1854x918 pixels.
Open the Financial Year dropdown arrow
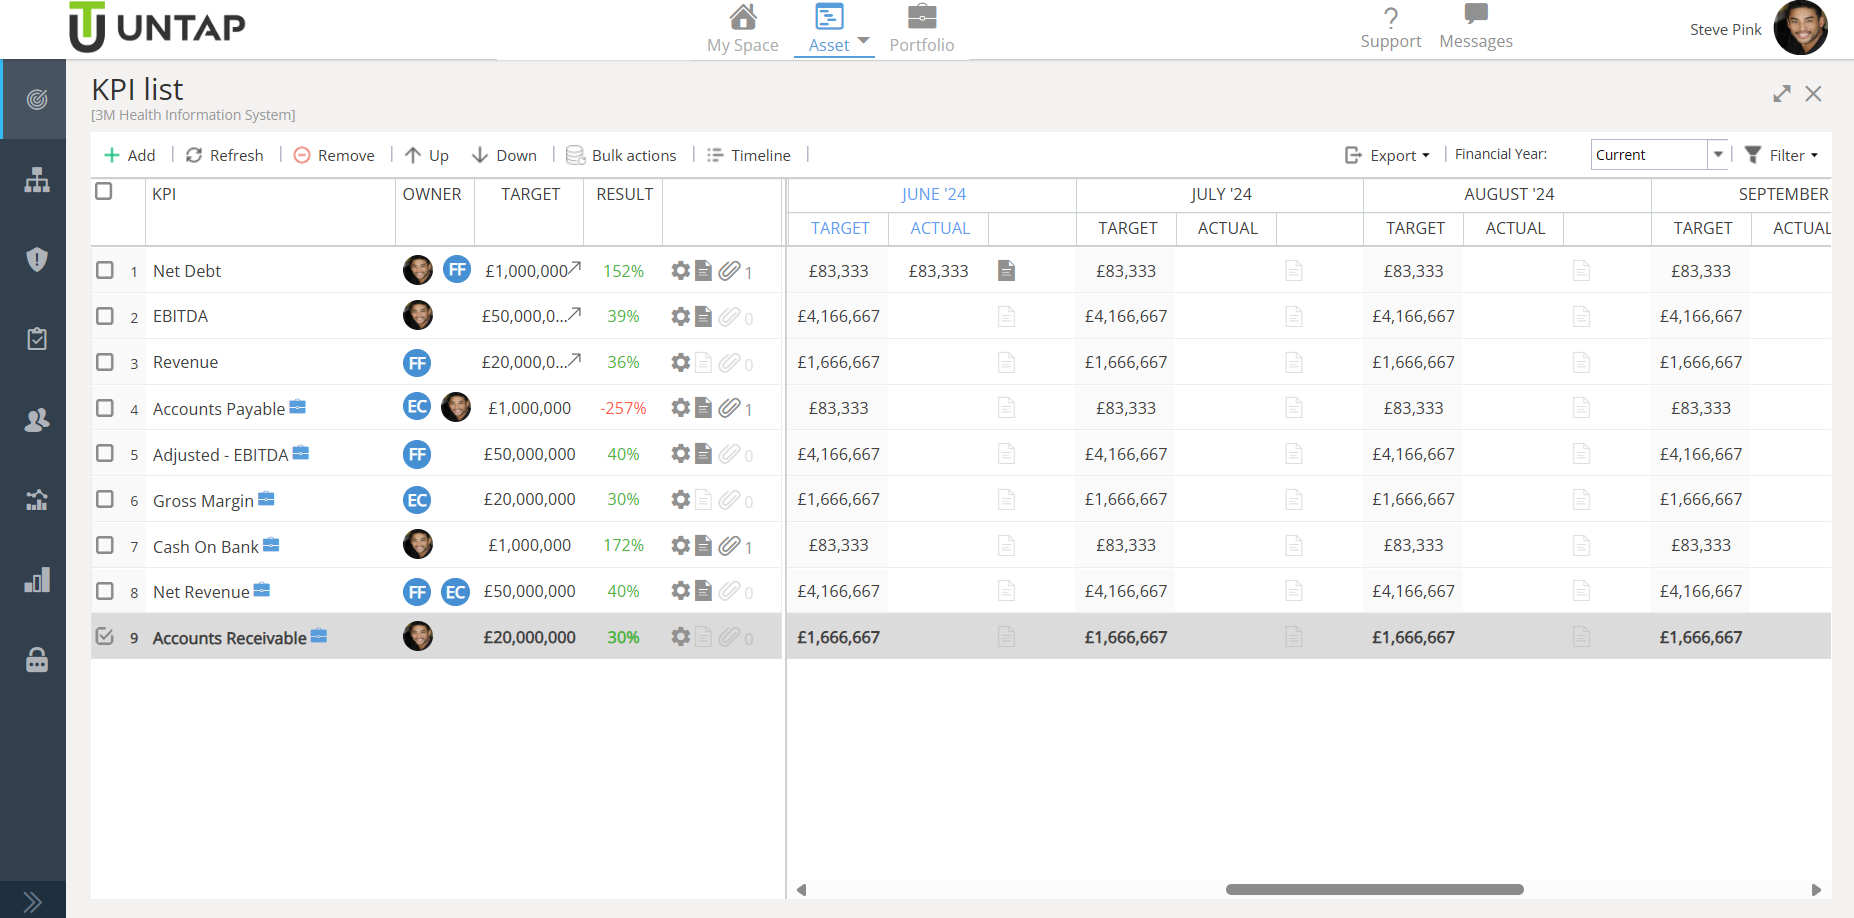1718,154
